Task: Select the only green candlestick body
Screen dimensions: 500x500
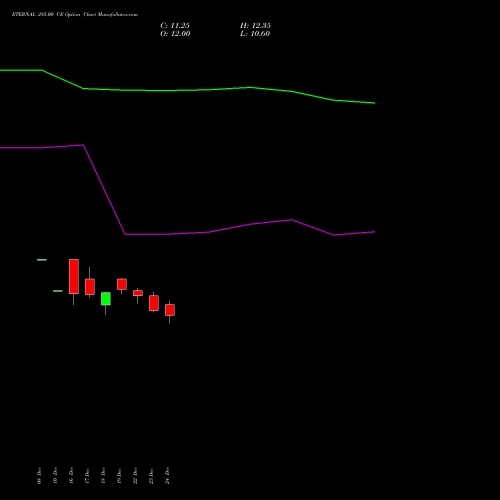Action: tap(106, 299)
